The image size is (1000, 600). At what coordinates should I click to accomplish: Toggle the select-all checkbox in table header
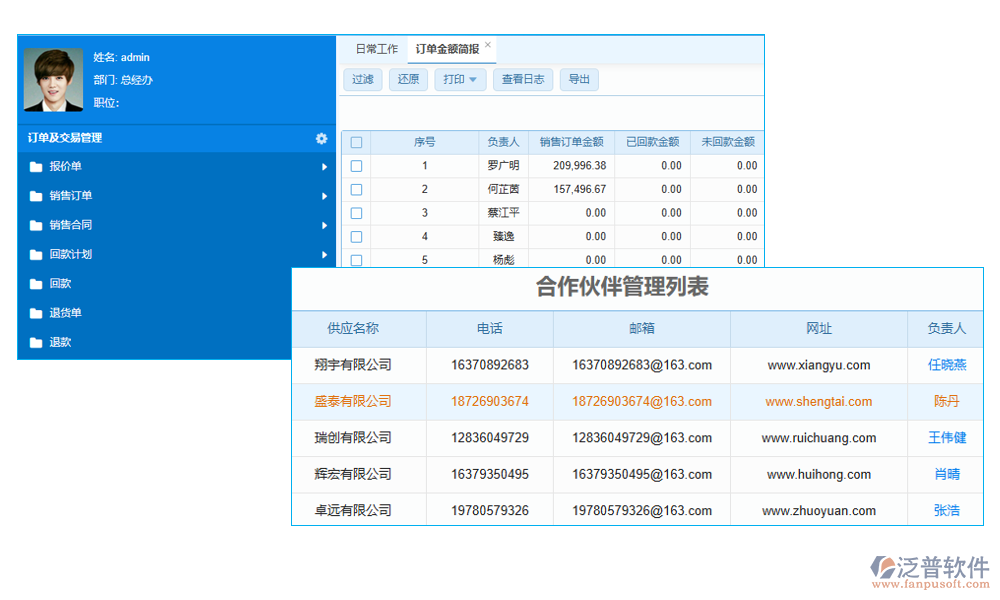(356, 142)
